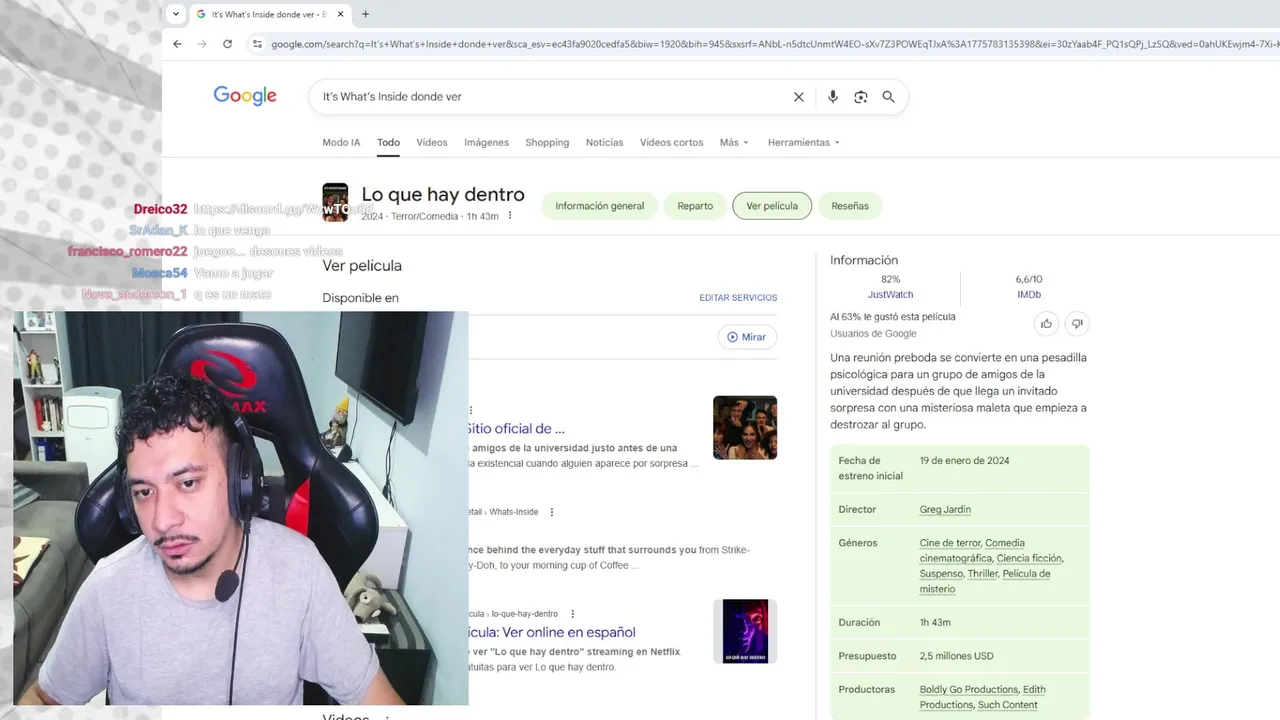Select the browser address bar URL

point(773,44)
